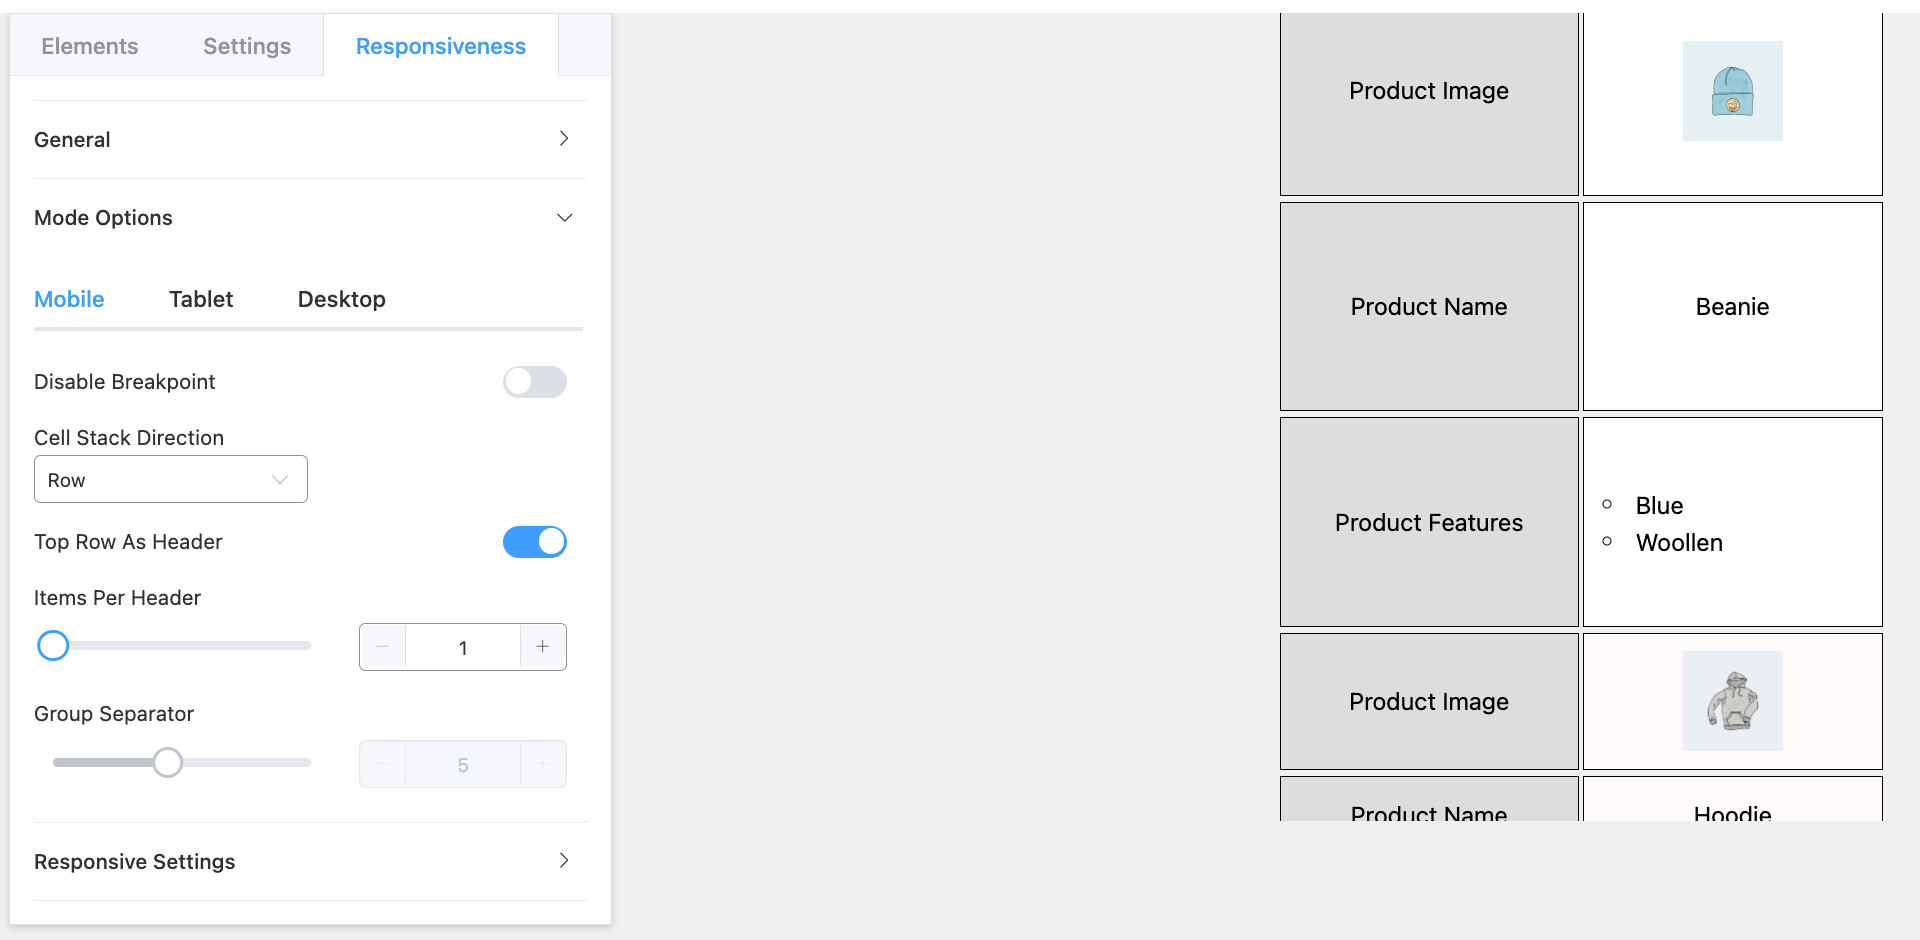
Task: Enable the Disable Breakpoint toggle
Action: (534, 381)
